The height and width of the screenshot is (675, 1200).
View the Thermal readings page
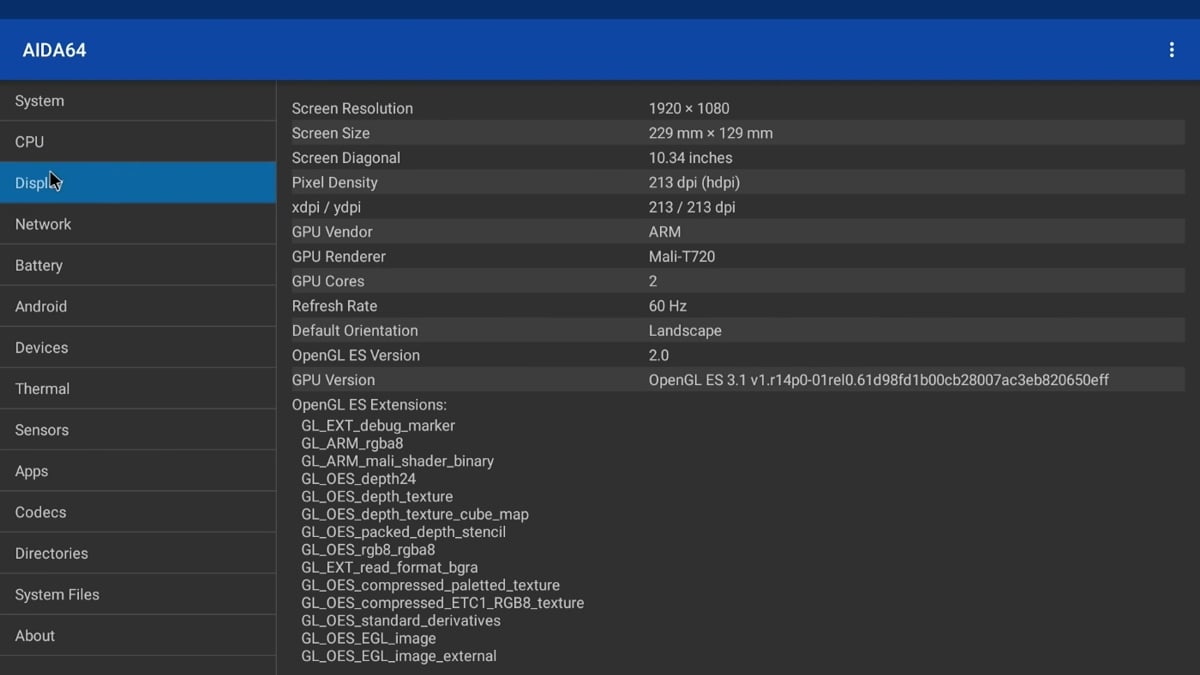(x=42, y=388)
